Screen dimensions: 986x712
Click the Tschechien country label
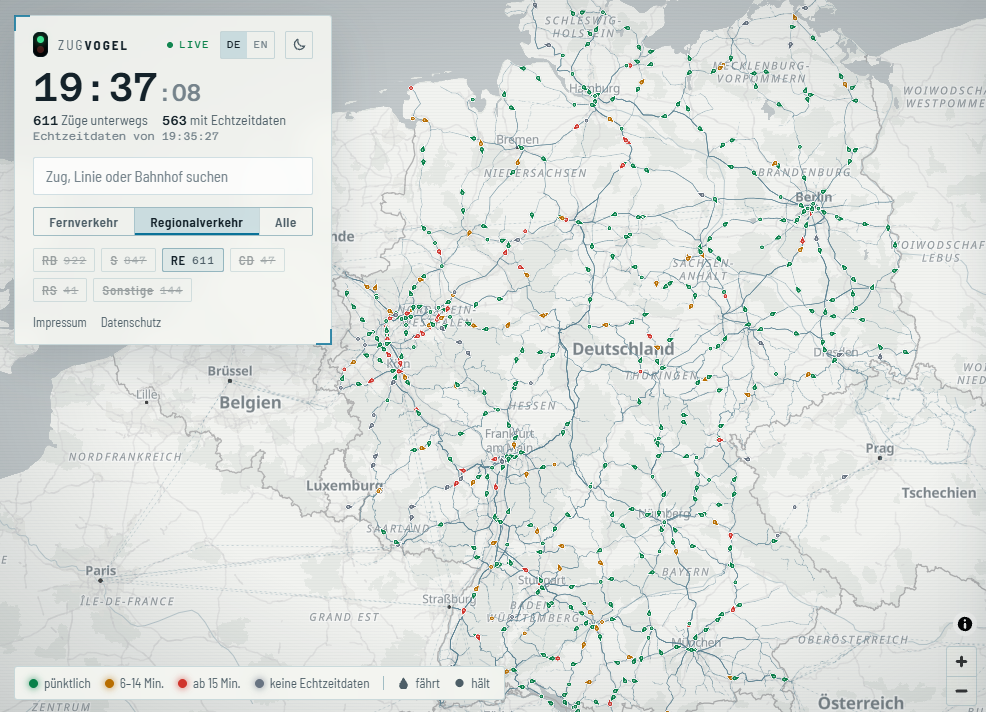point(939,492)
